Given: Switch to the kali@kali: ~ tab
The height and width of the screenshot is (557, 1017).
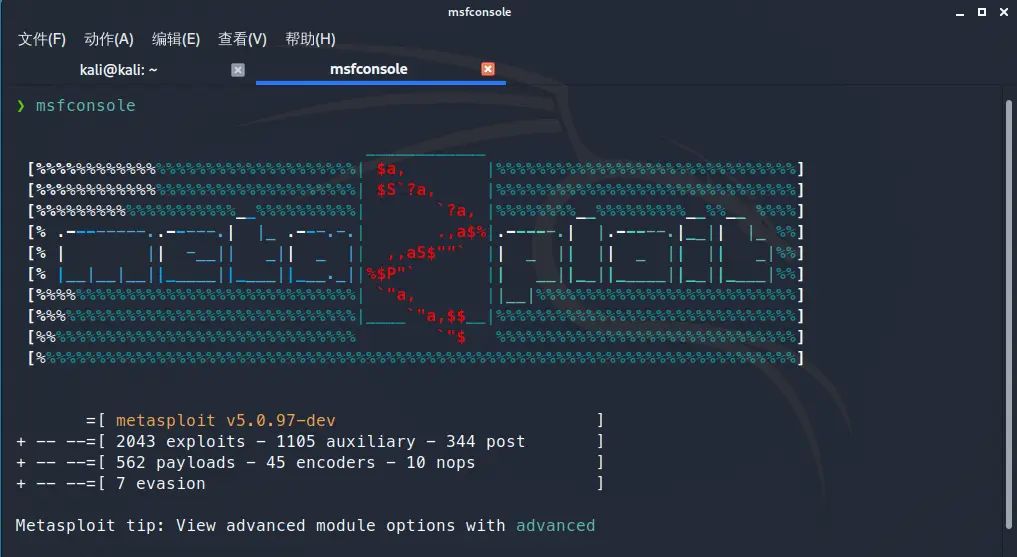Looking at the screenshot, I should (119, 69).
